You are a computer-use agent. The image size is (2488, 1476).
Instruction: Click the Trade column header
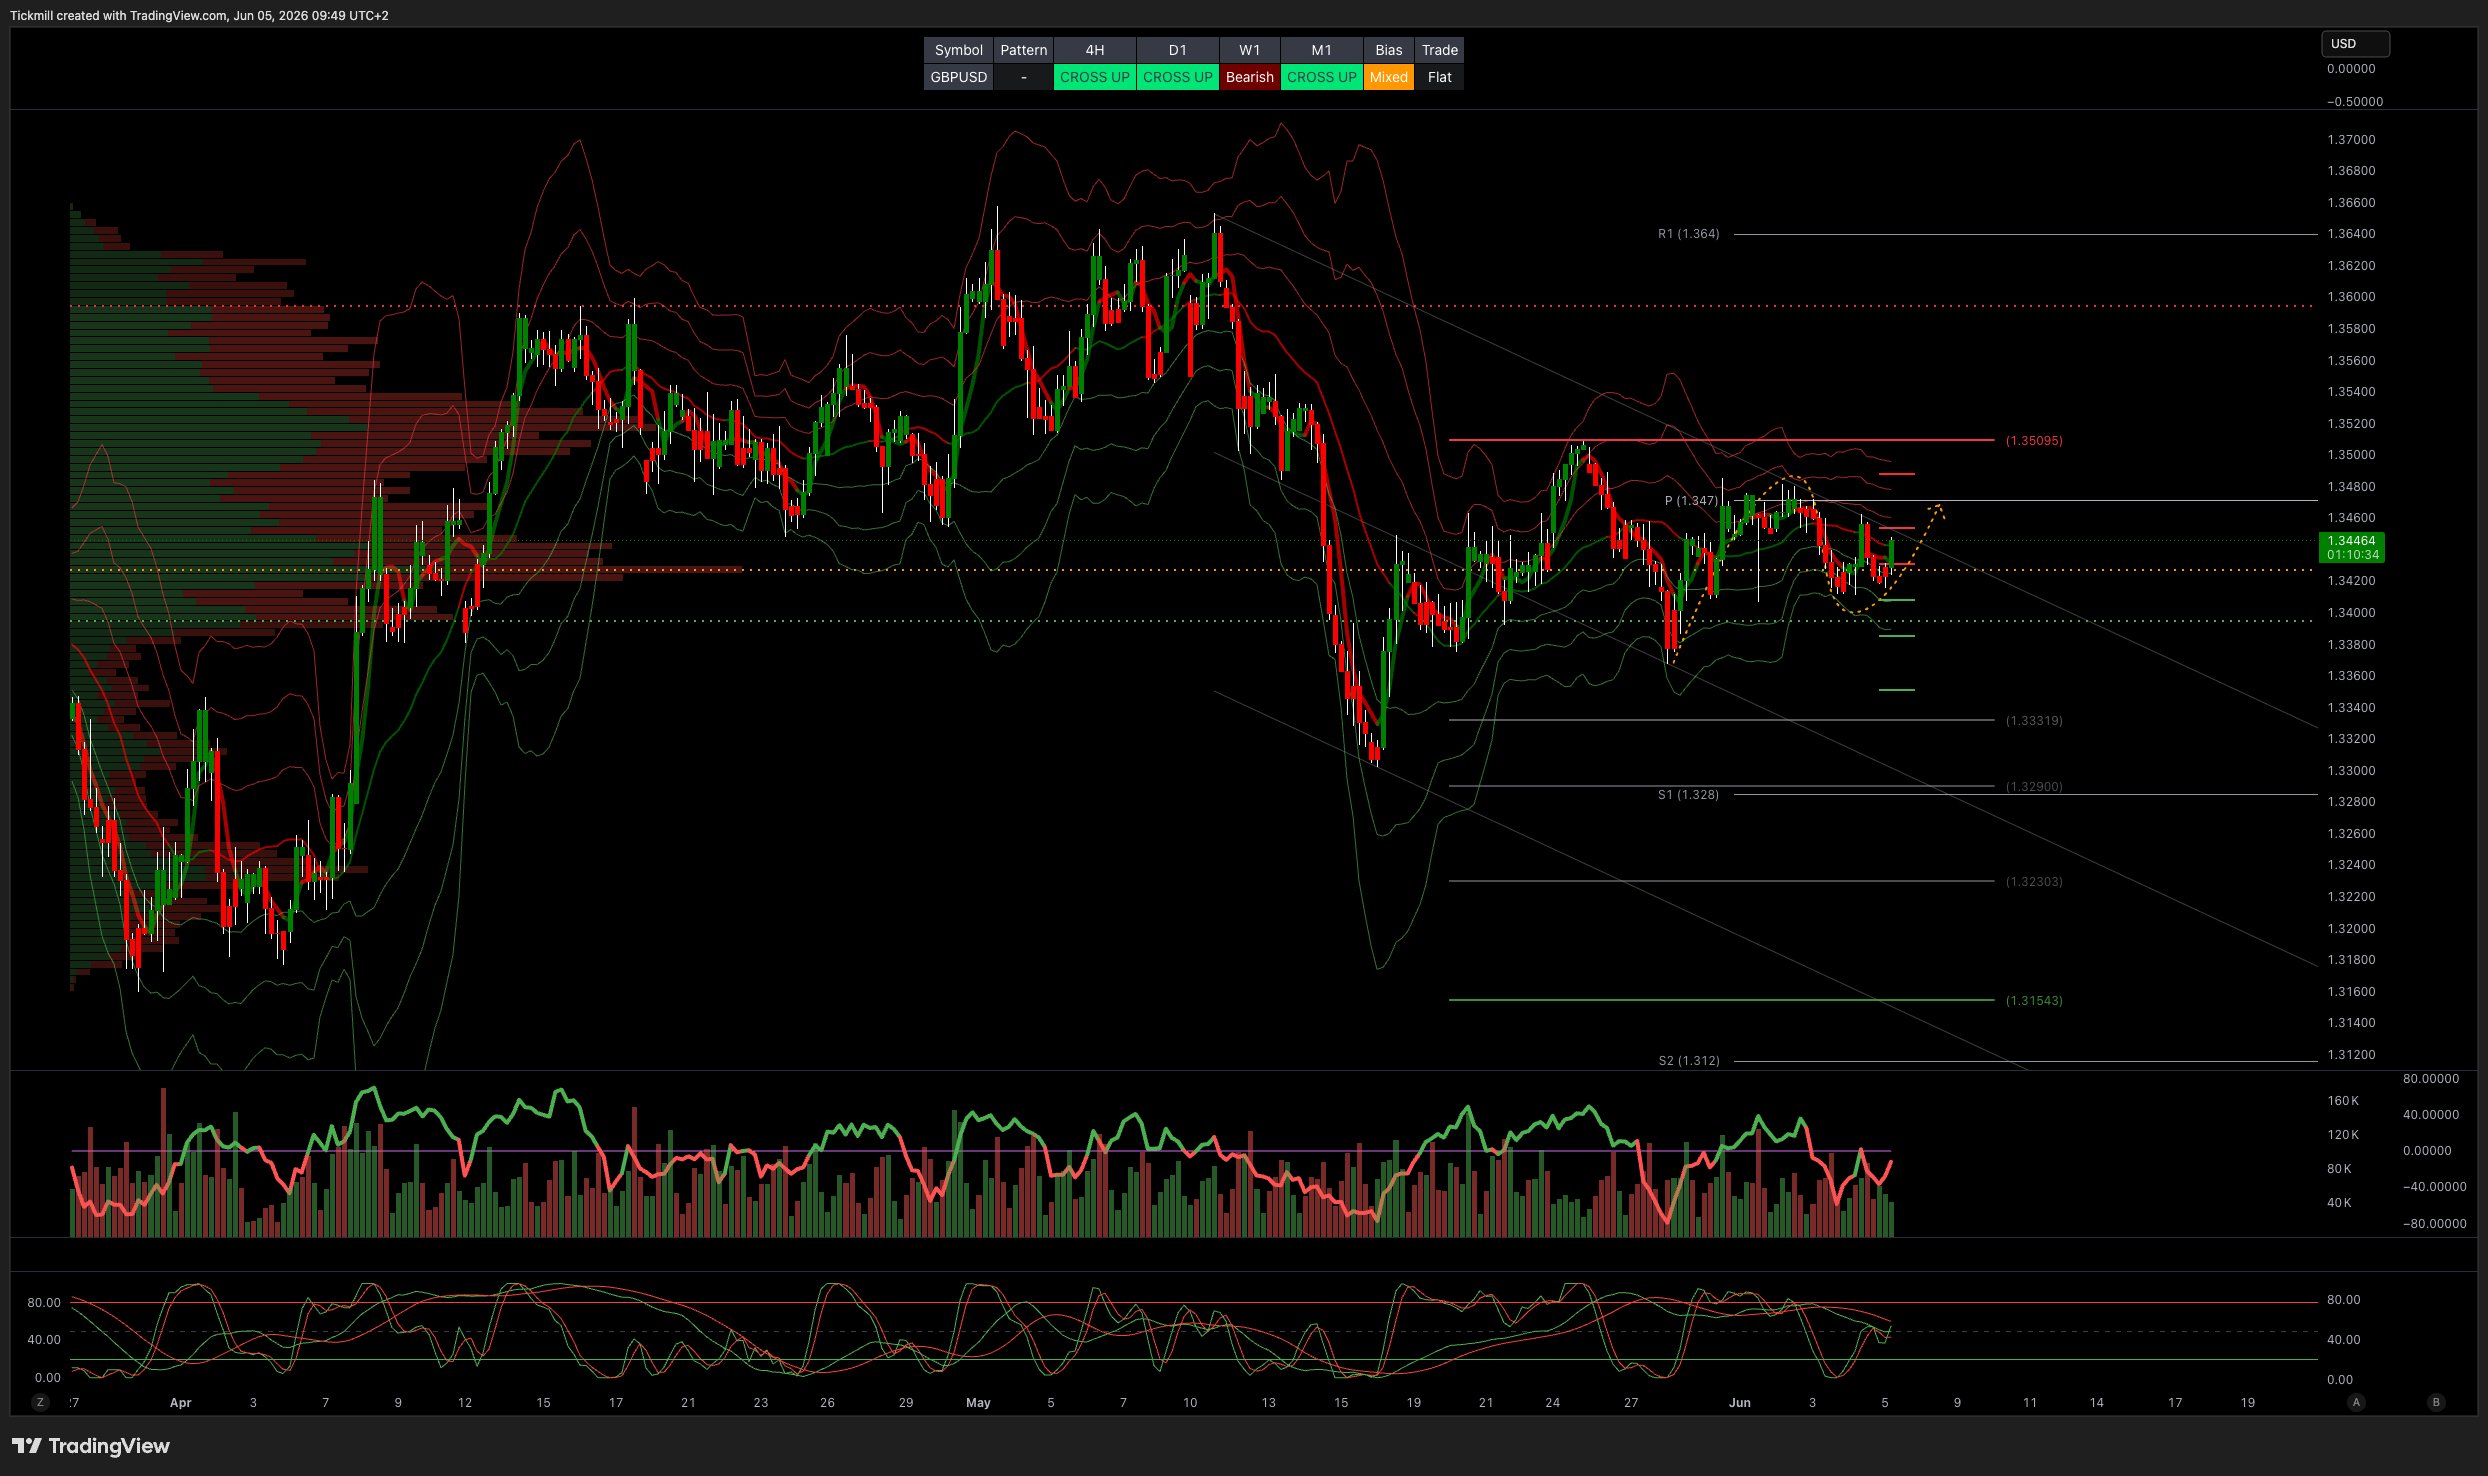coord(1439,50)
